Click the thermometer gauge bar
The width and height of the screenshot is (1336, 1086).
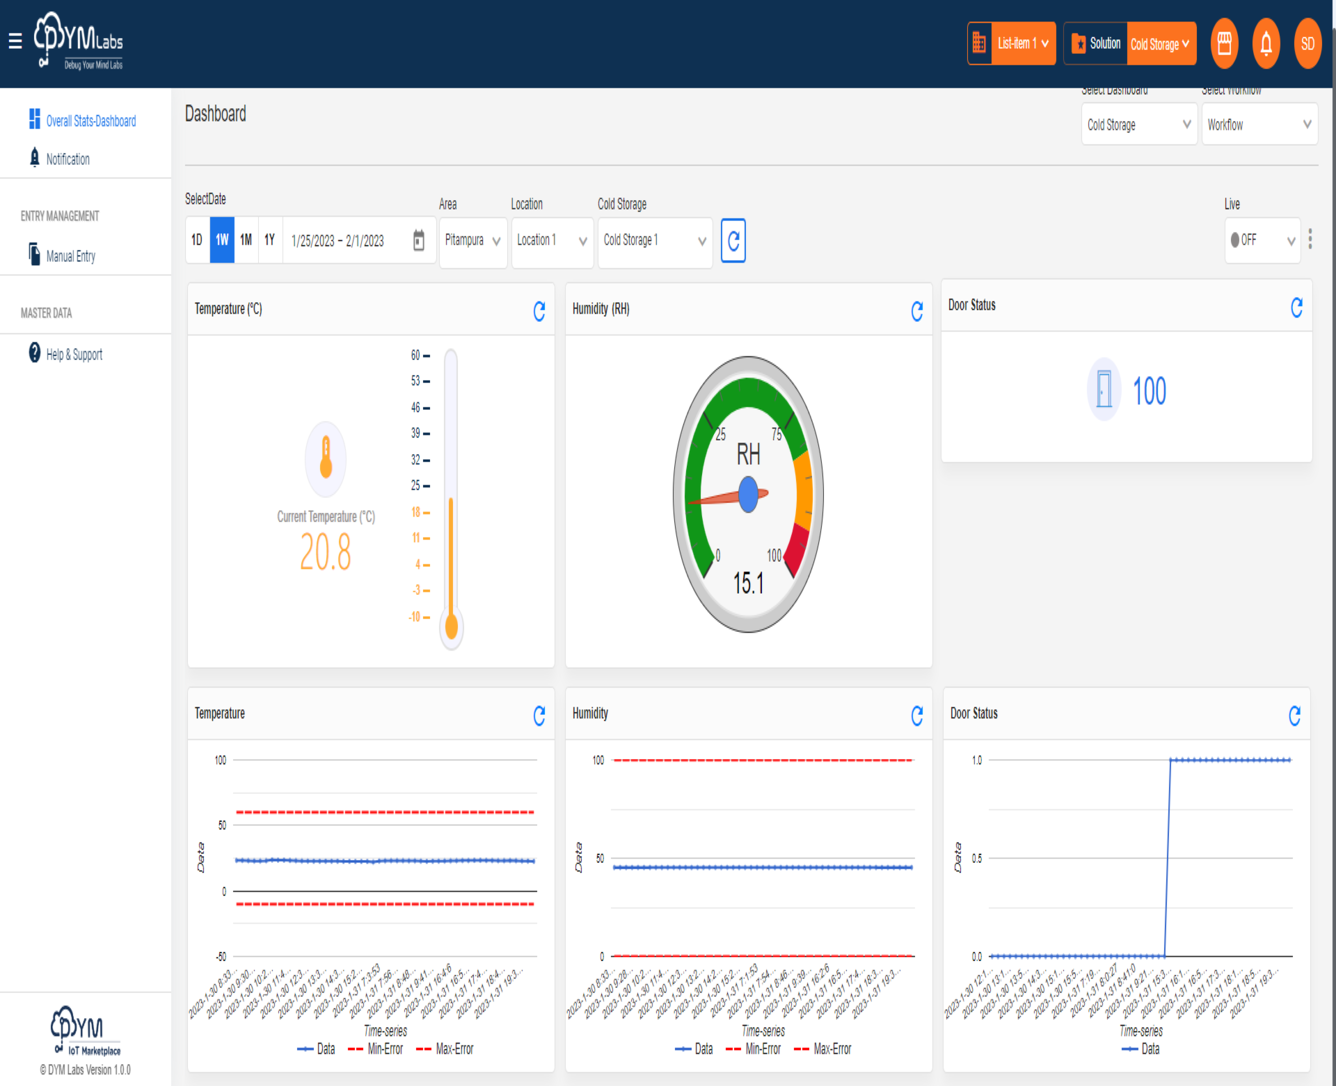point(452,498)
